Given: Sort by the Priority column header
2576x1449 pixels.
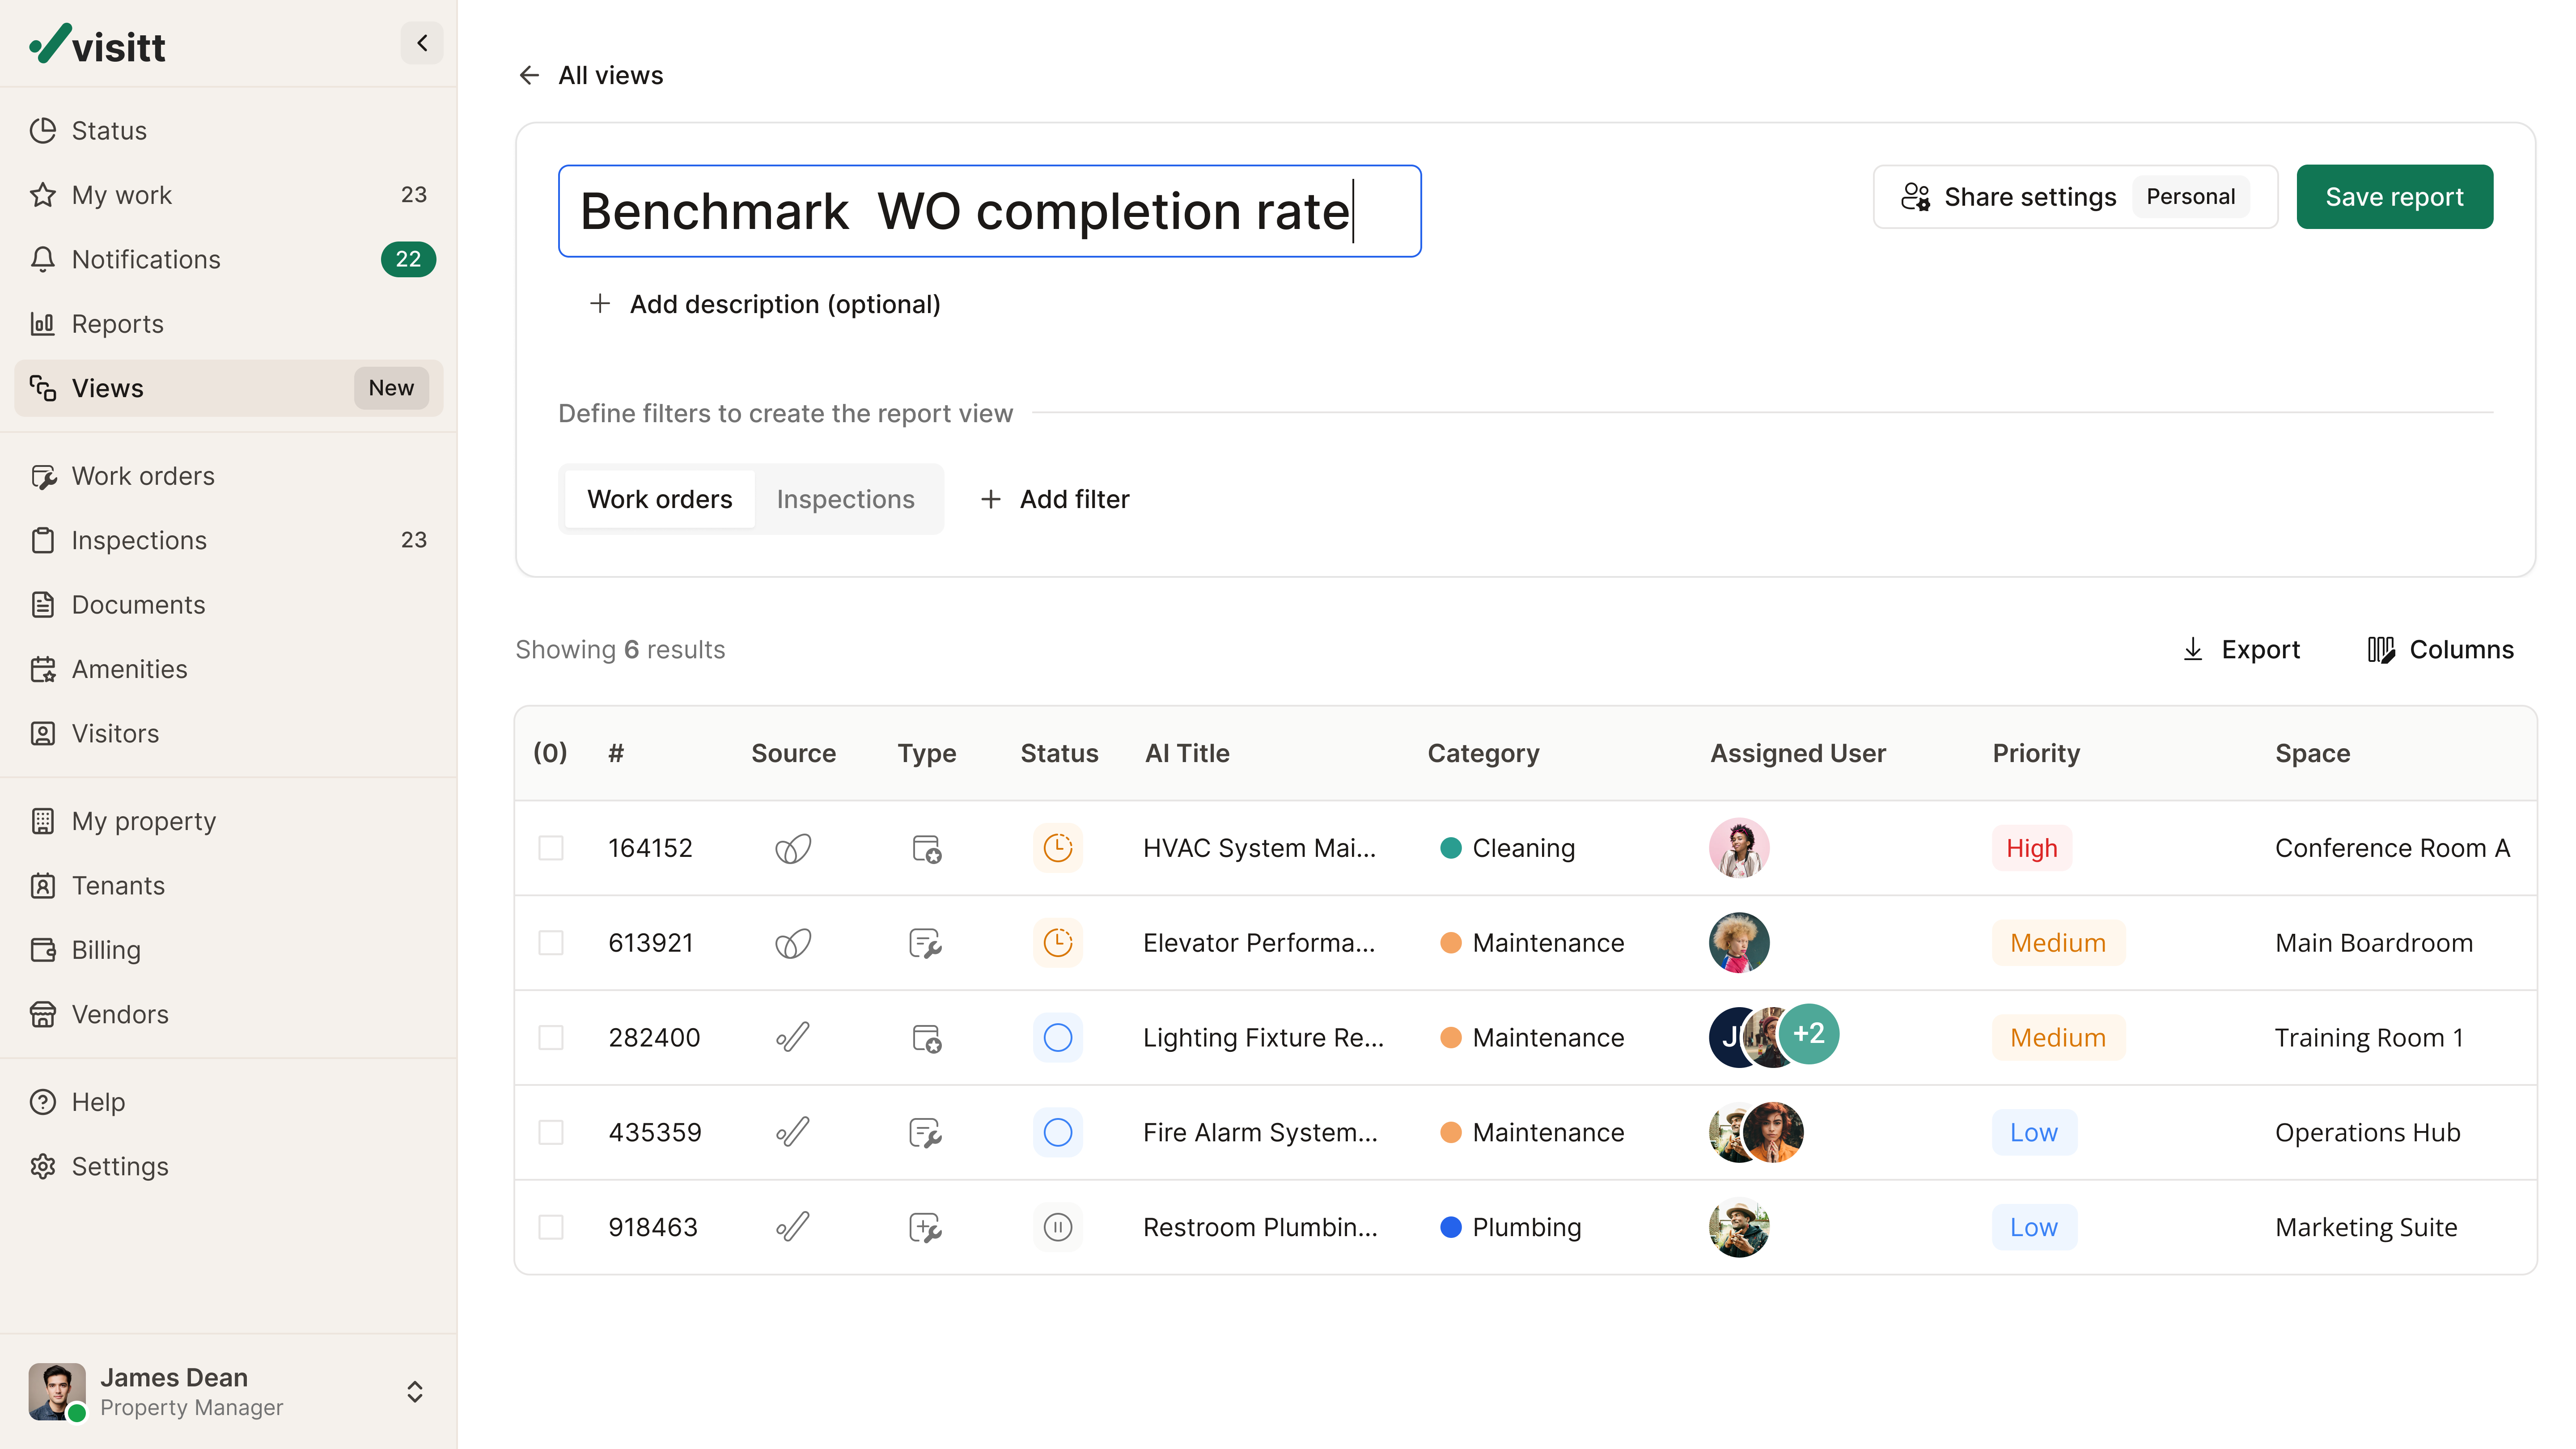Looking at the screenshot, I should click(x=2036, y=753).
